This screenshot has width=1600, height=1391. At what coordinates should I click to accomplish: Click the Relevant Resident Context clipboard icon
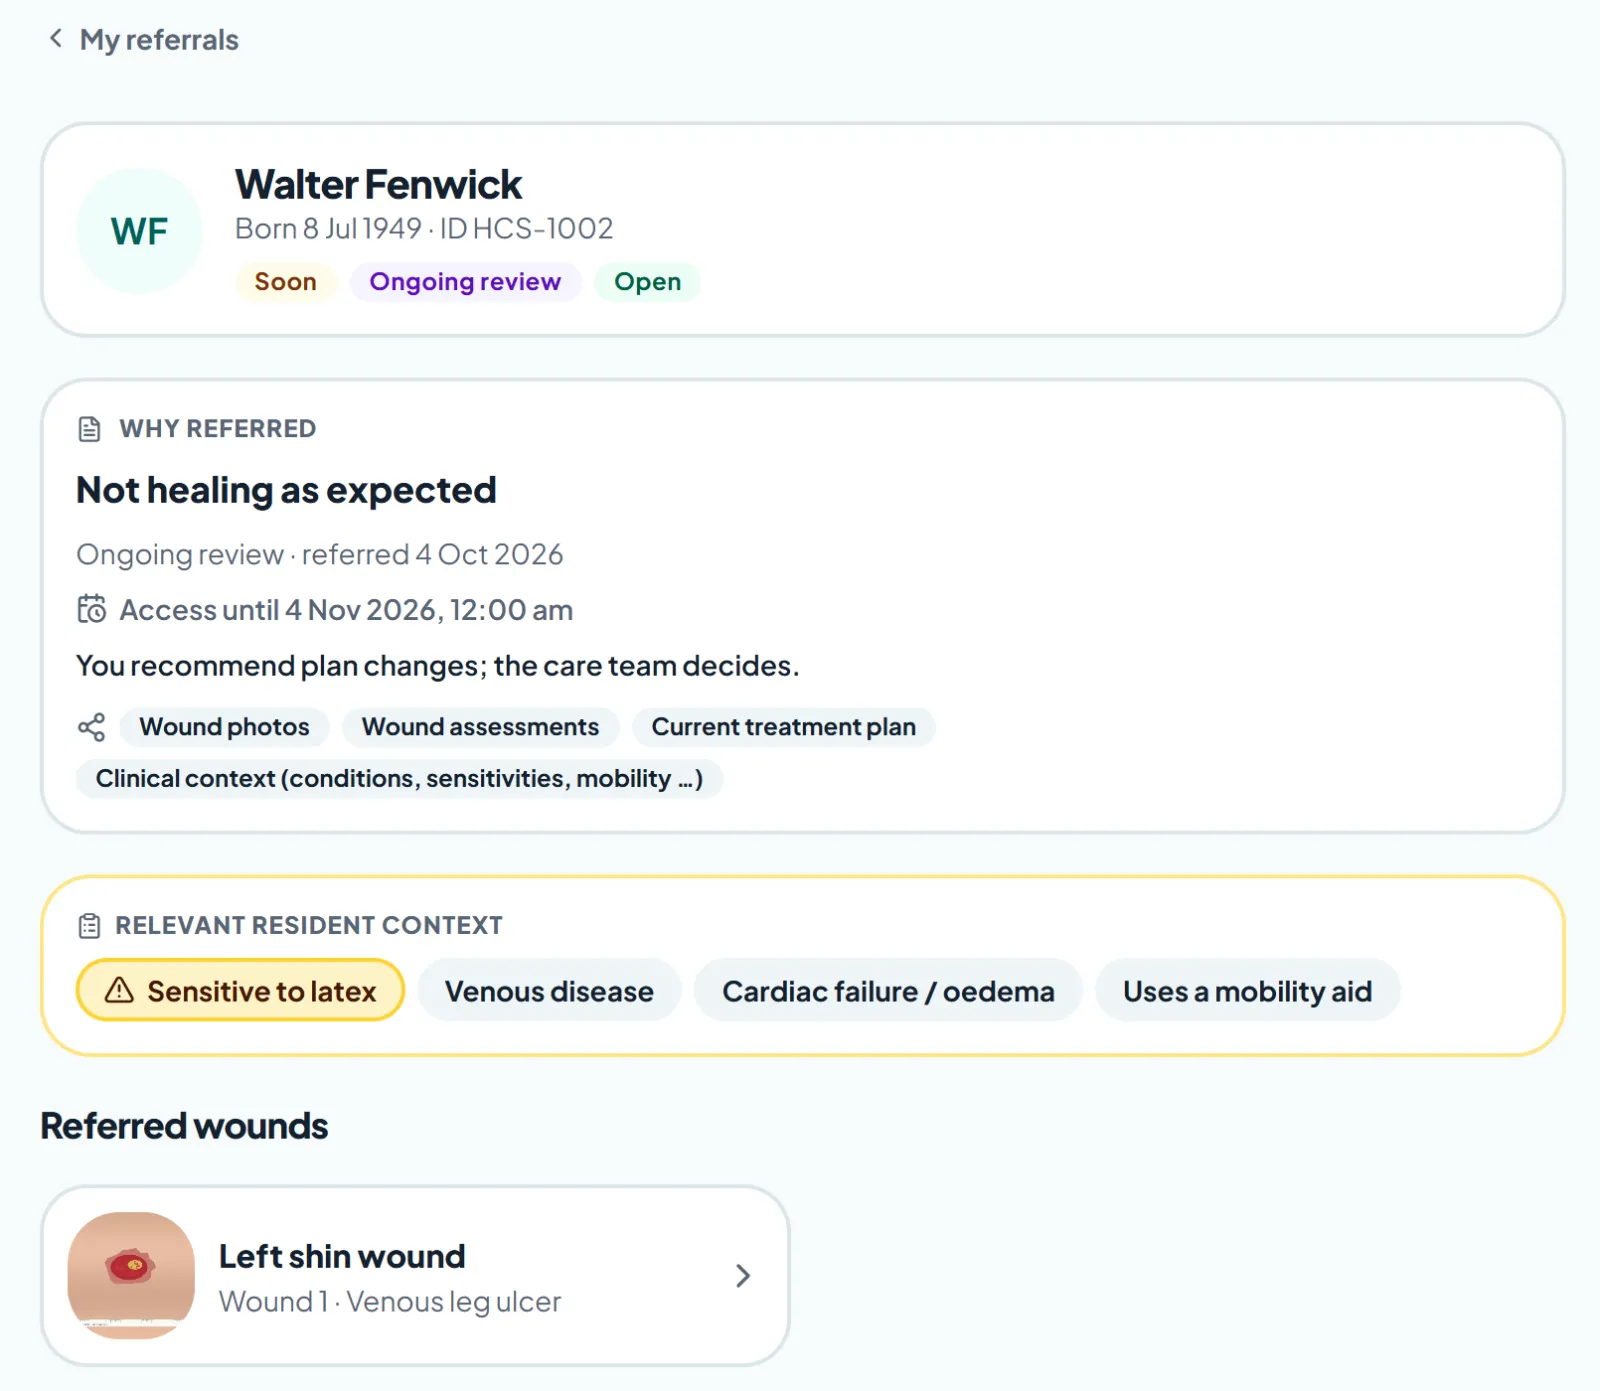pos(89,926)
